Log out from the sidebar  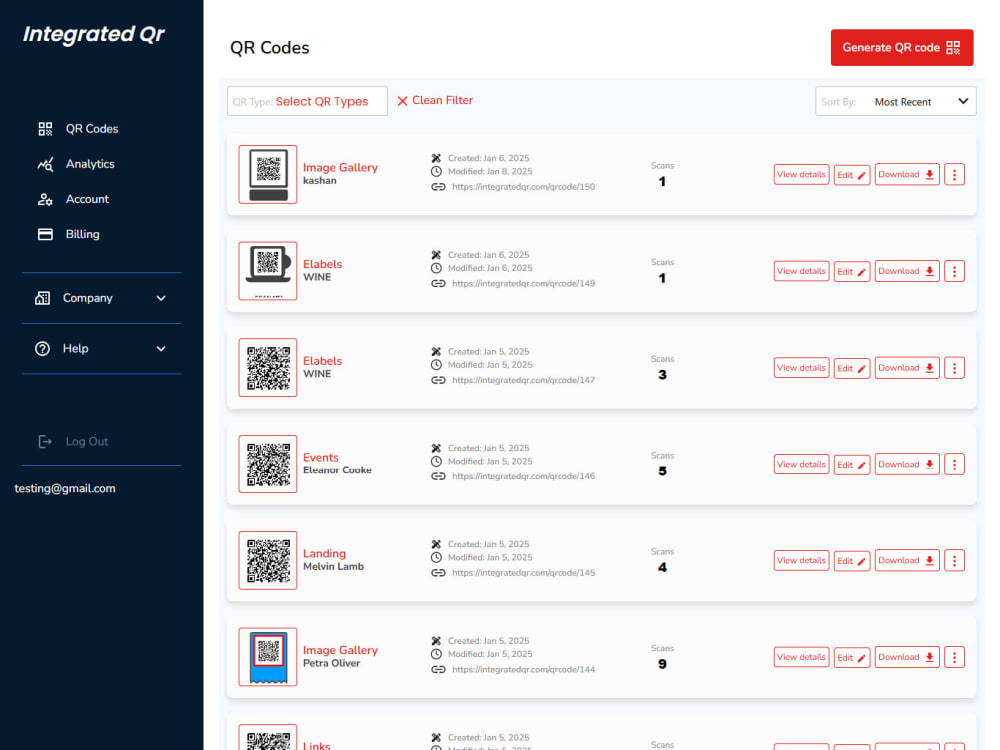pos(73,441)
